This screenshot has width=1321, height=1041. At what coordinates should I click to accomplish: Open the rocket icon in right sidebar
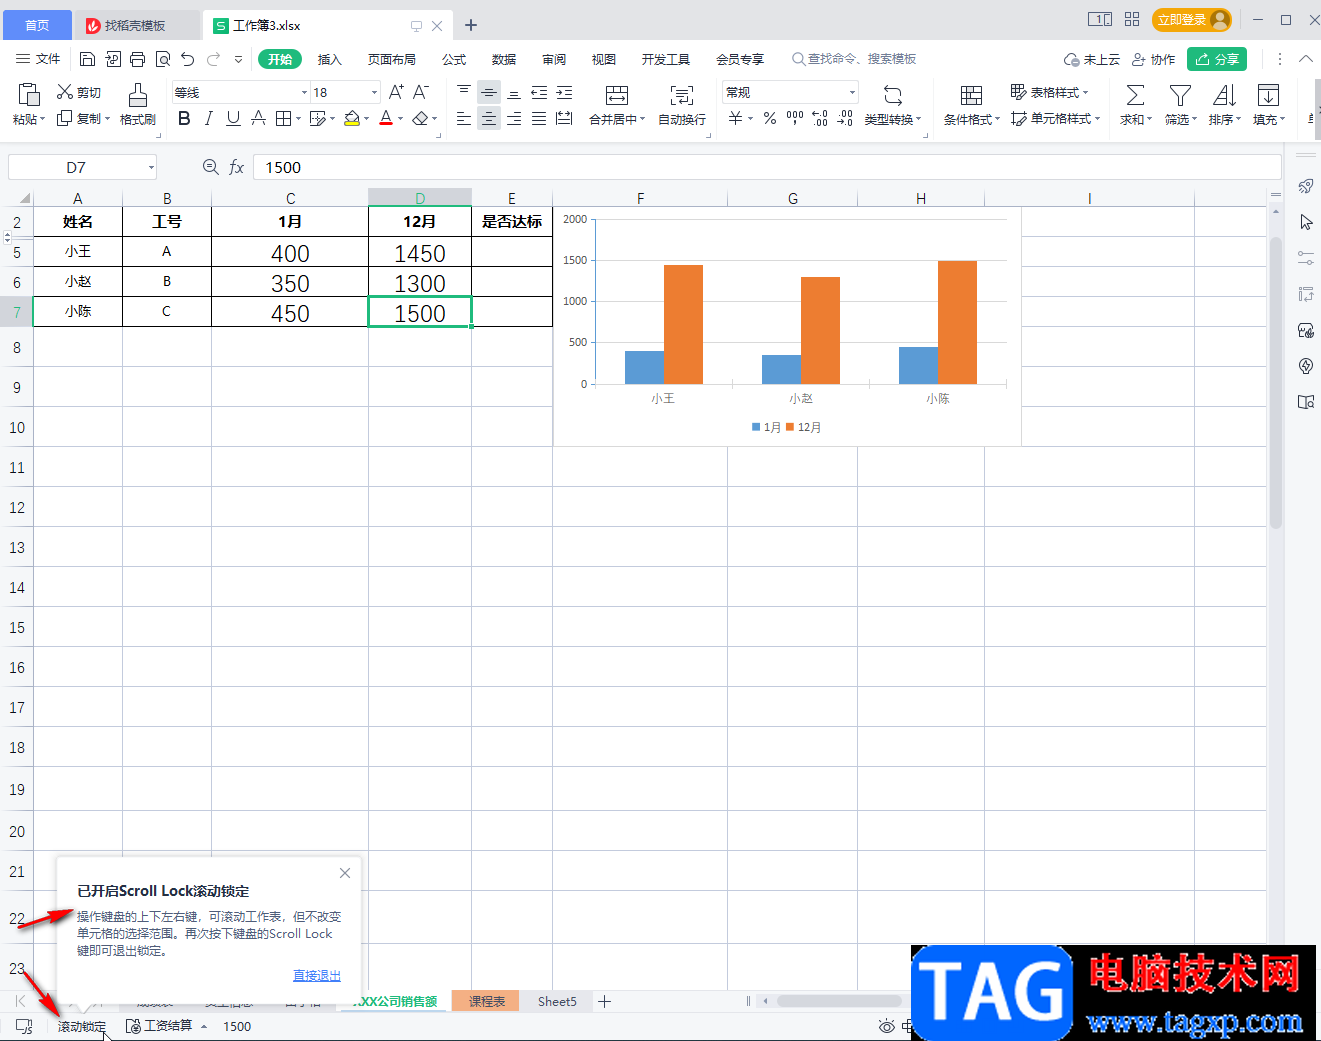click(x=1306, y=186)
